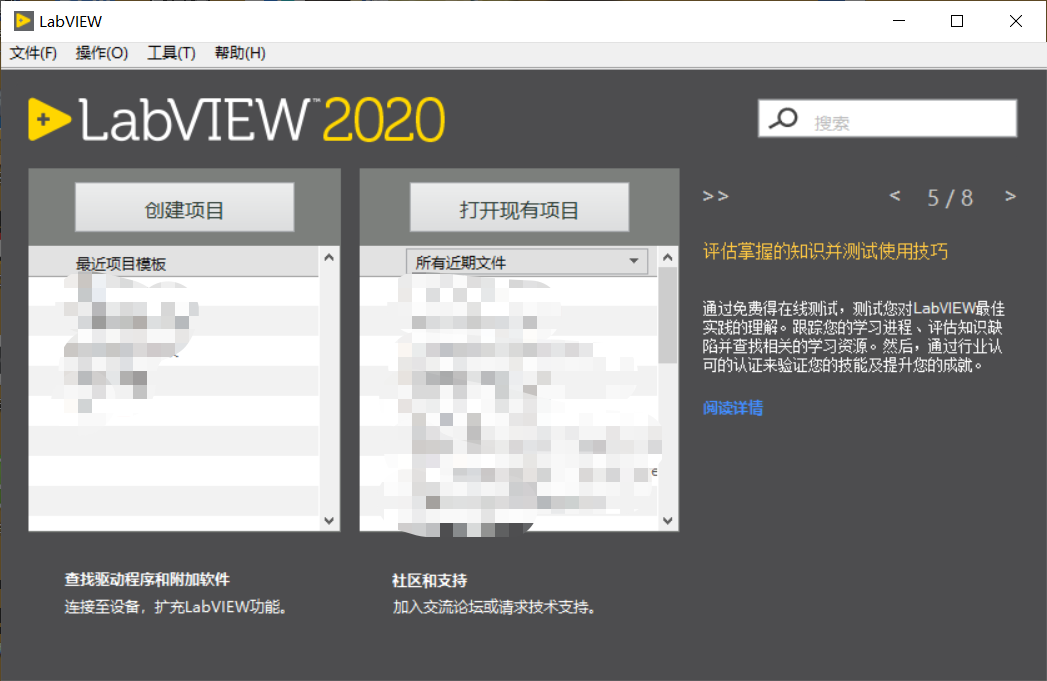
Task: Click the up arrow of the recent templates scrollbar
Action: (x=329, y=257)
